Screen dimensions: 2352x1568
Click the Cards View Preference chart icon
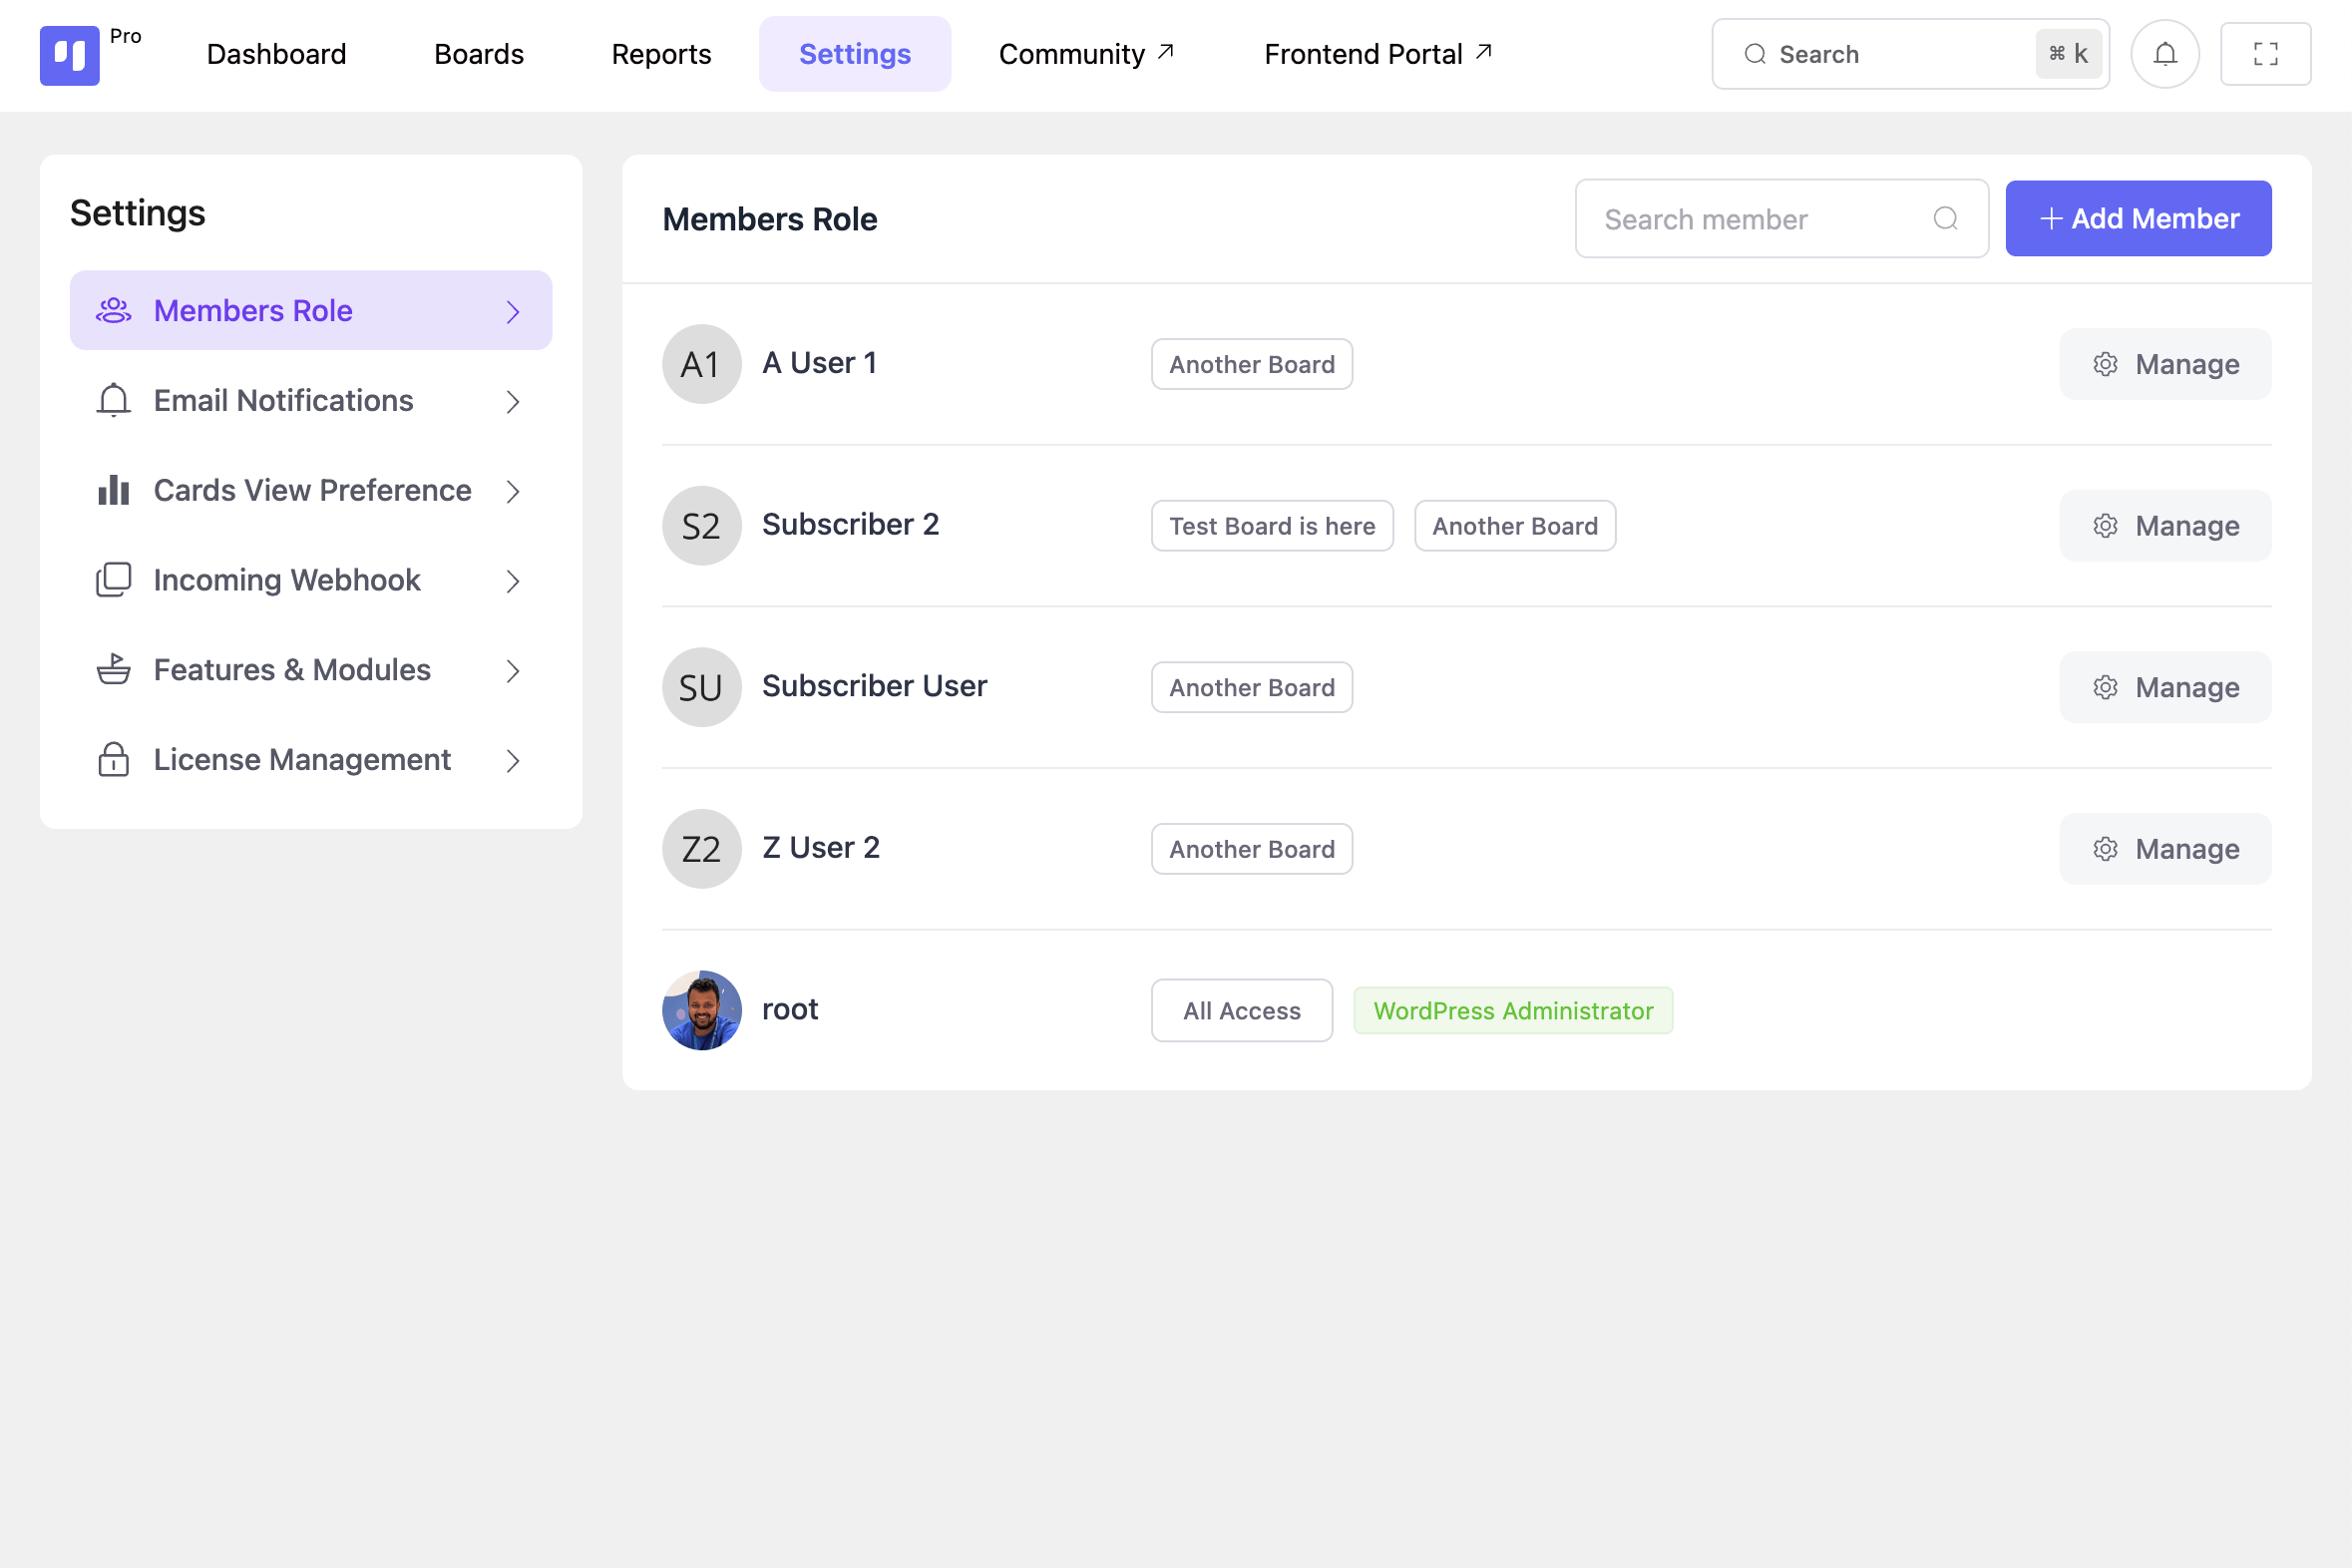point(114,491)
